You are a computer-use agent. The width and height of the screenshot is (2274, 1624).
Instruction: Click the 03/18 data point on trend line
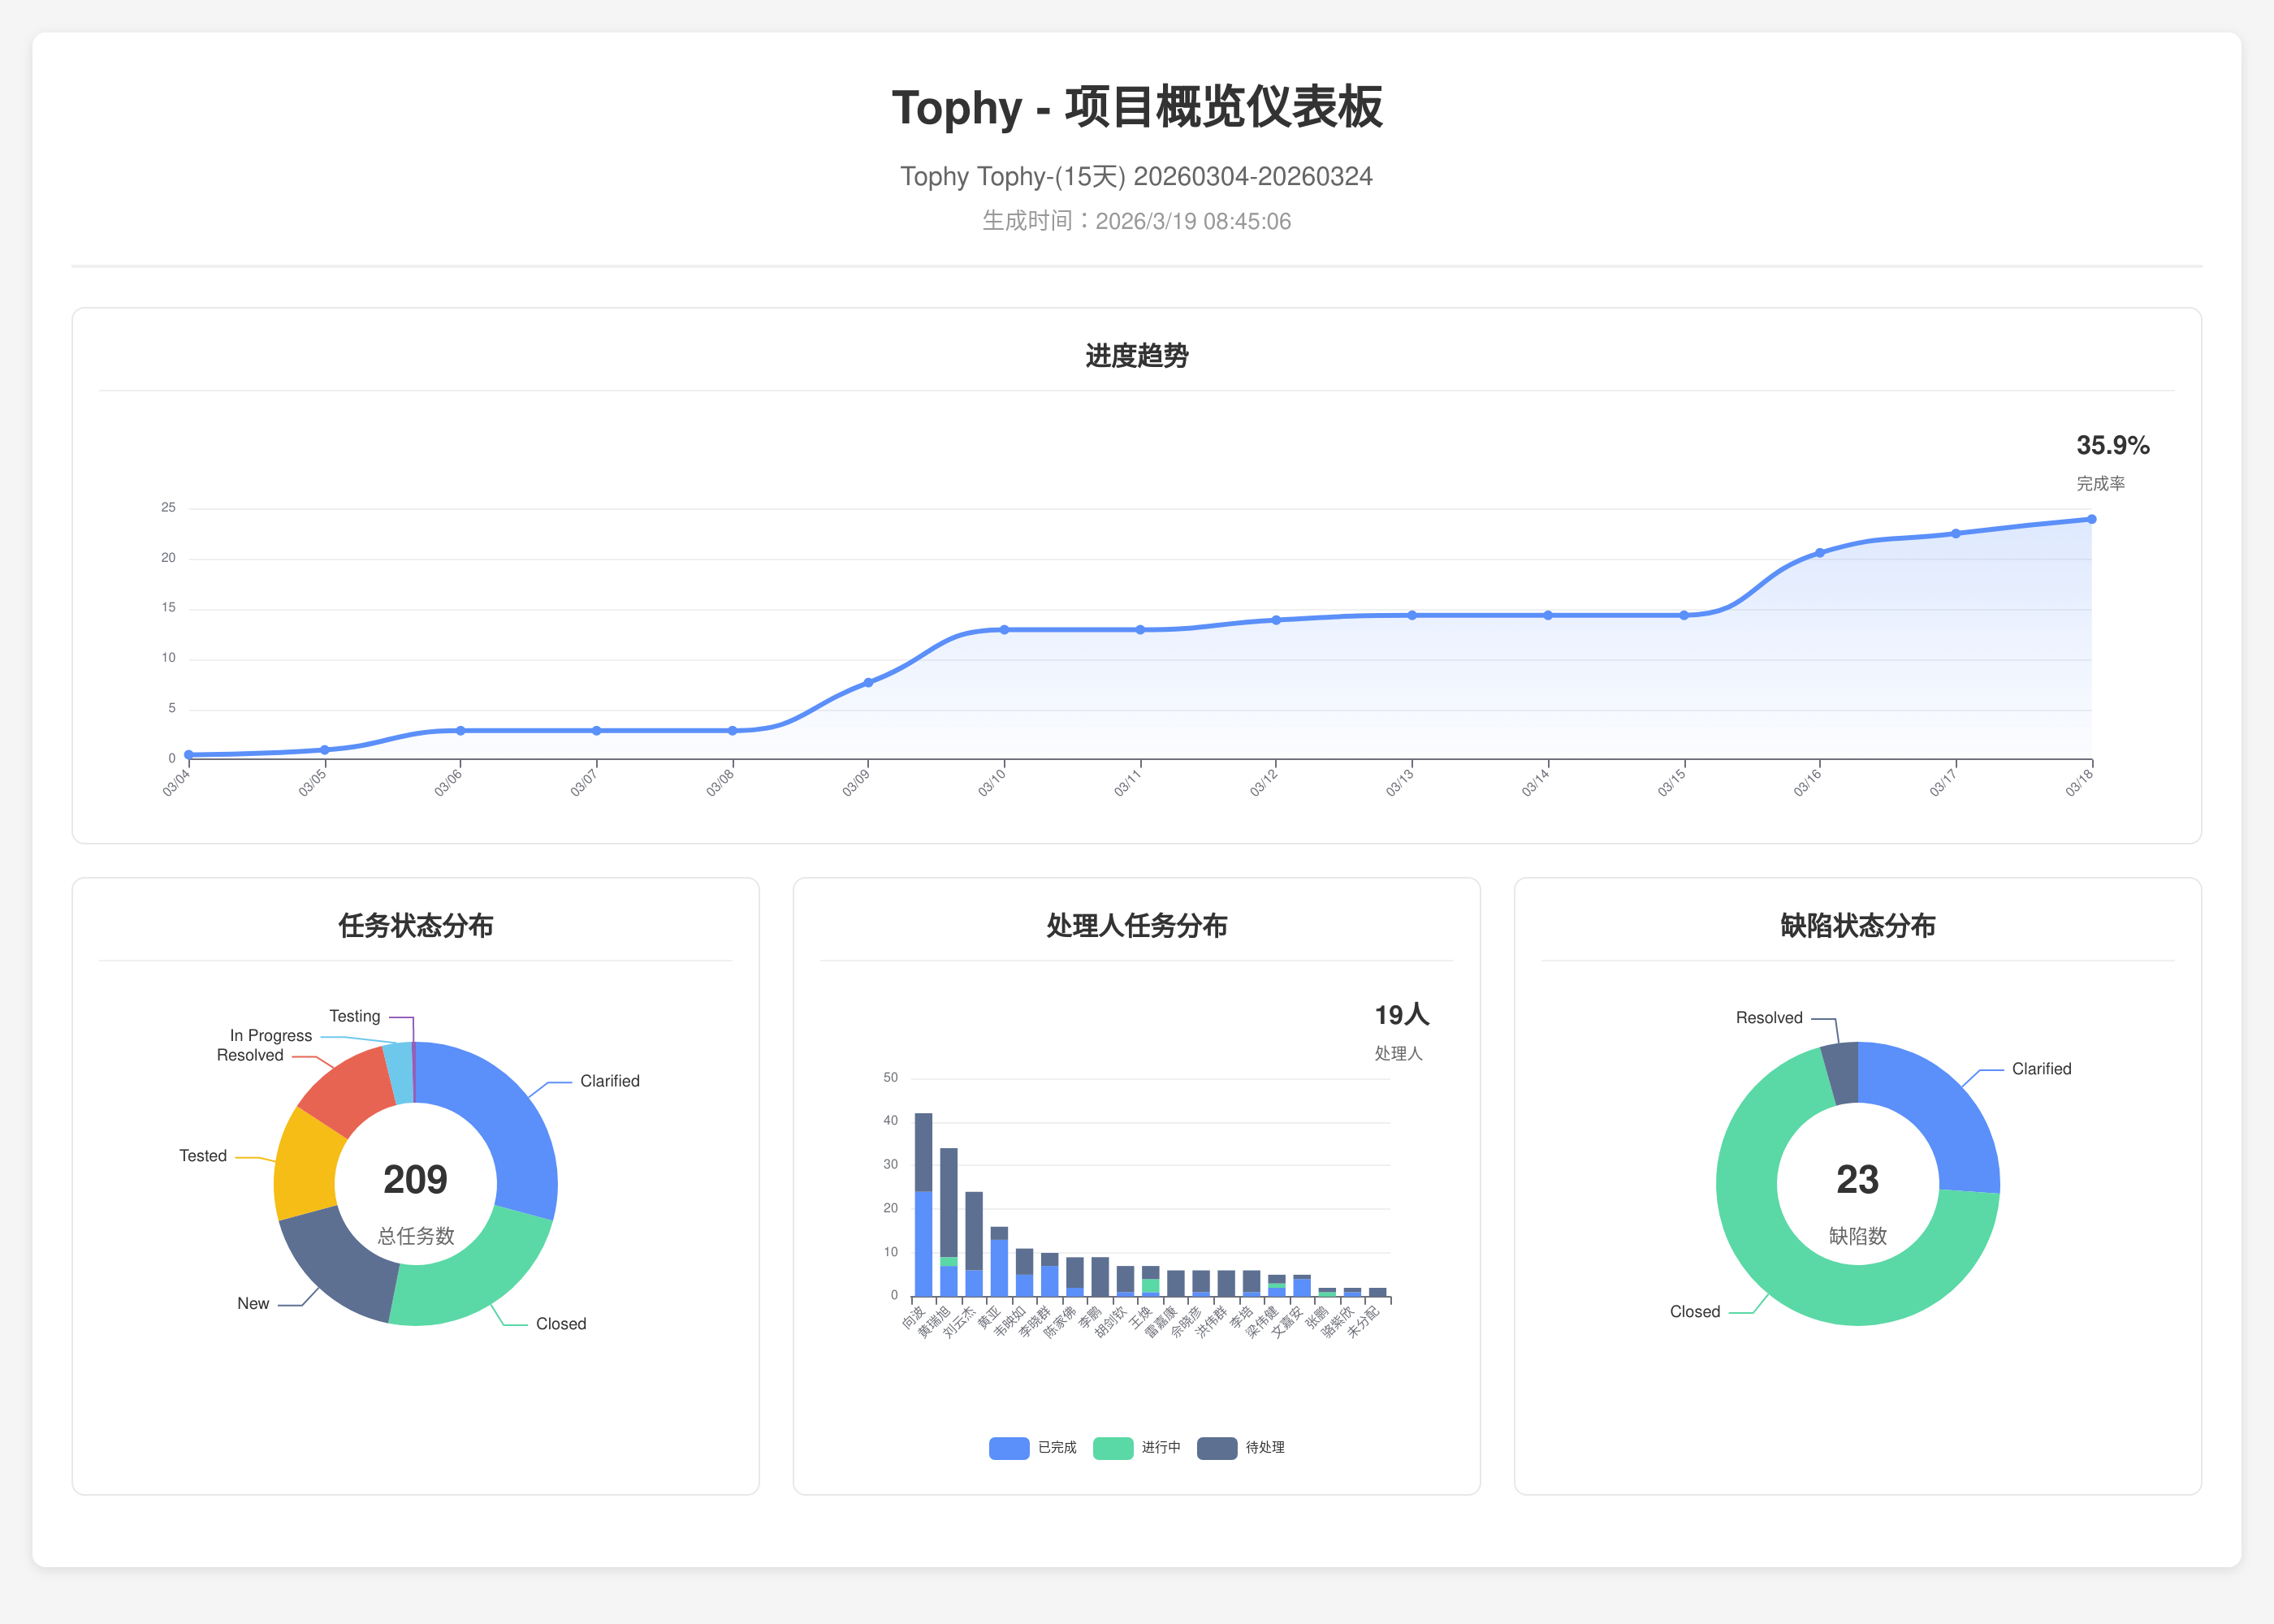[x=2091, y=519]
